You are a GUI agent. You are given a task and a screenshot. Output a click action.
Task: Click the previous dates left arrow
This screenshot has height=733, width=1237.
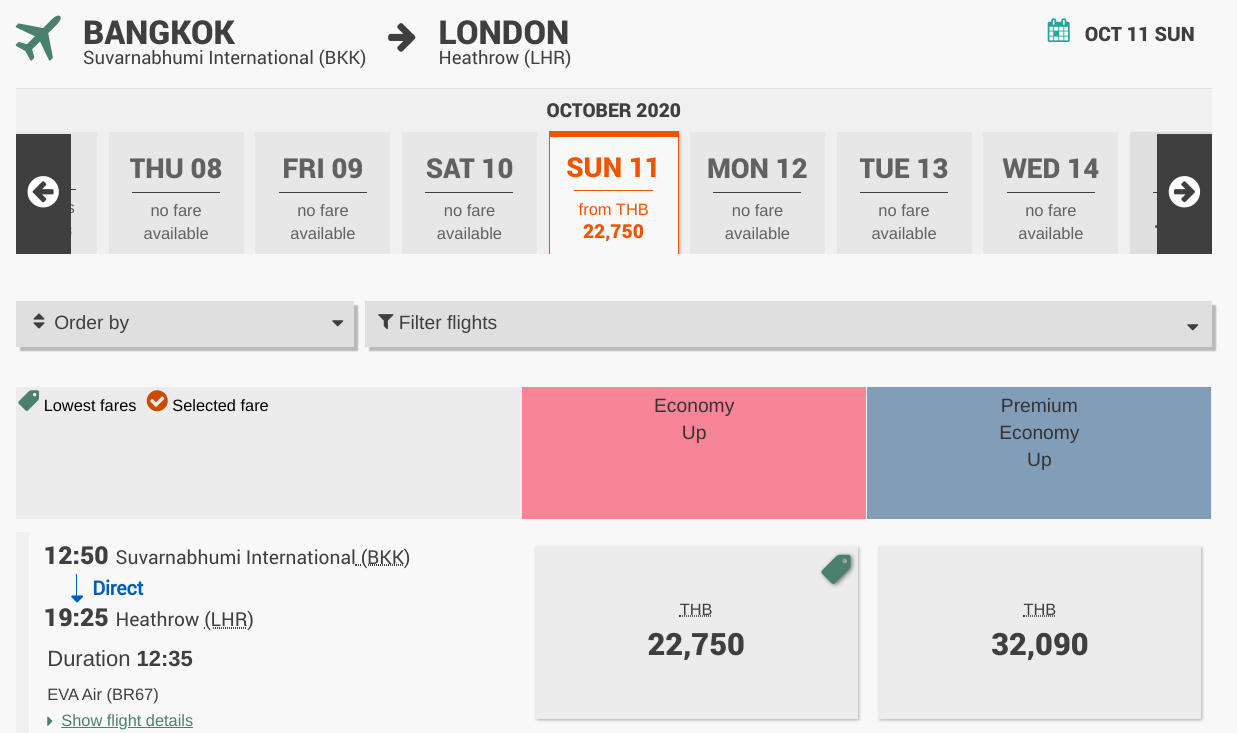43,192
